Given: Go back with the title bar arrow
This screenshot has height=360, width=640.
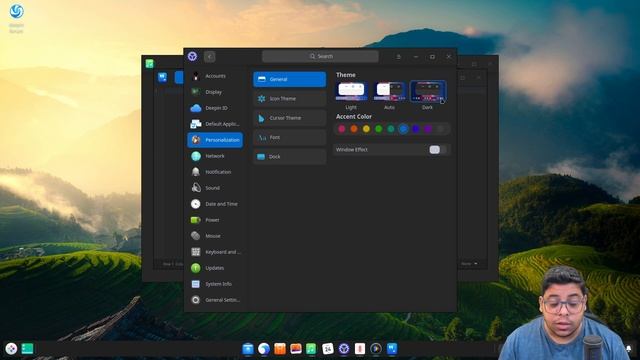Looking at the screenshot, I should pos(209,56).
